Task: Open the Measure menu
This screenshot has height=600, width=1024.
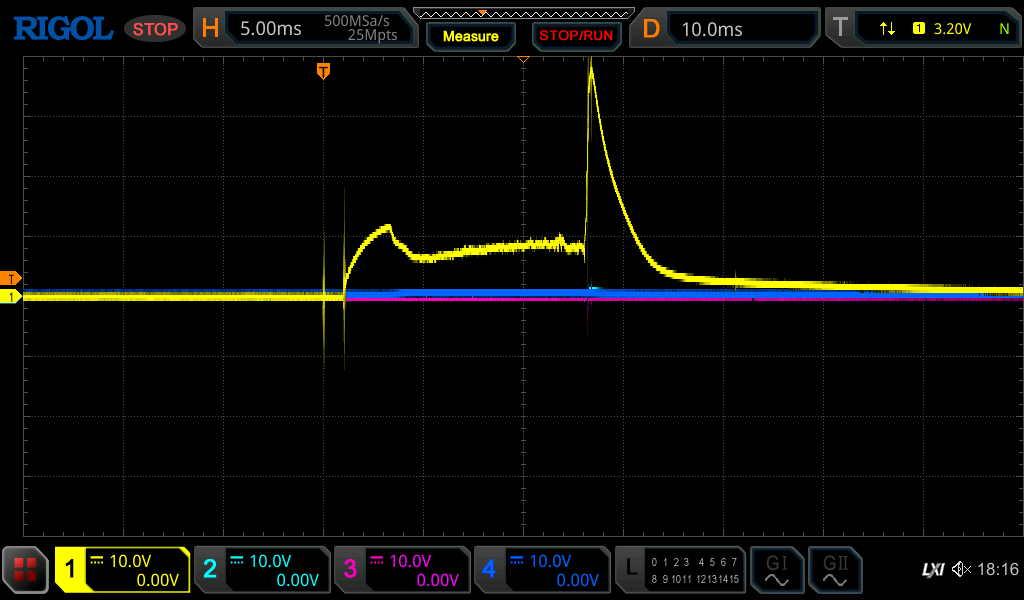Action: [x=470, y=36]
